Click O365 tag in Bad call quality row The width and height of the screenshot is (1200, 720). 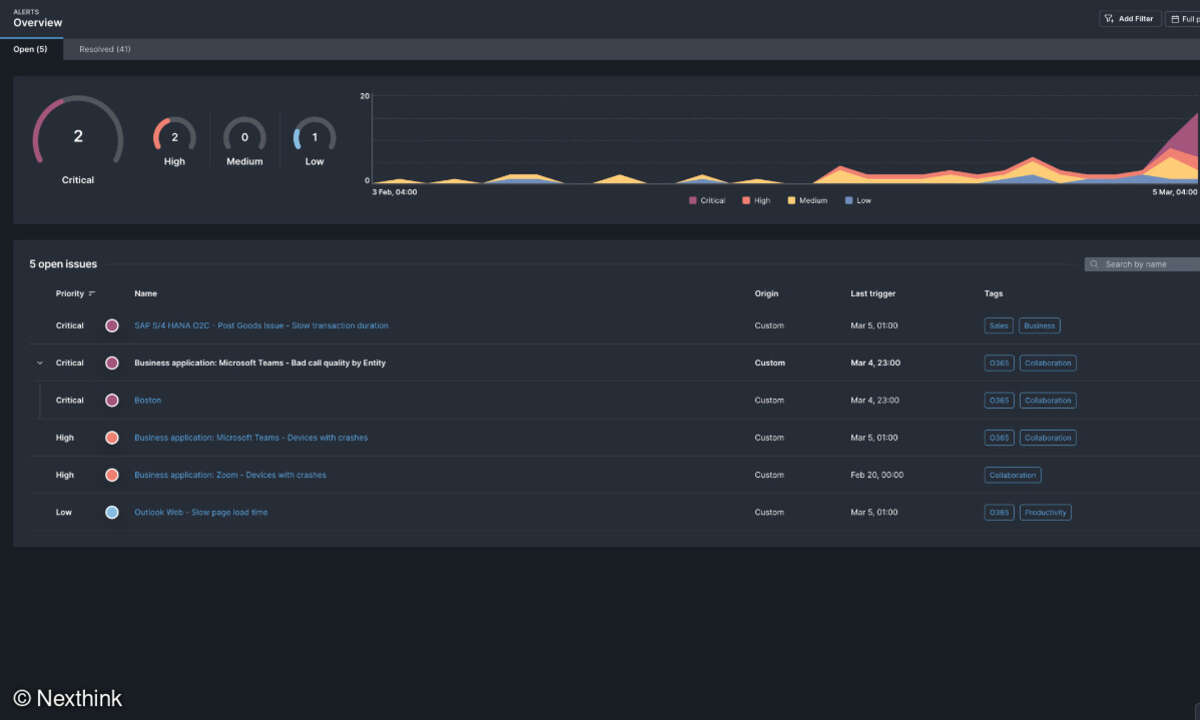(x=999, y=363)
